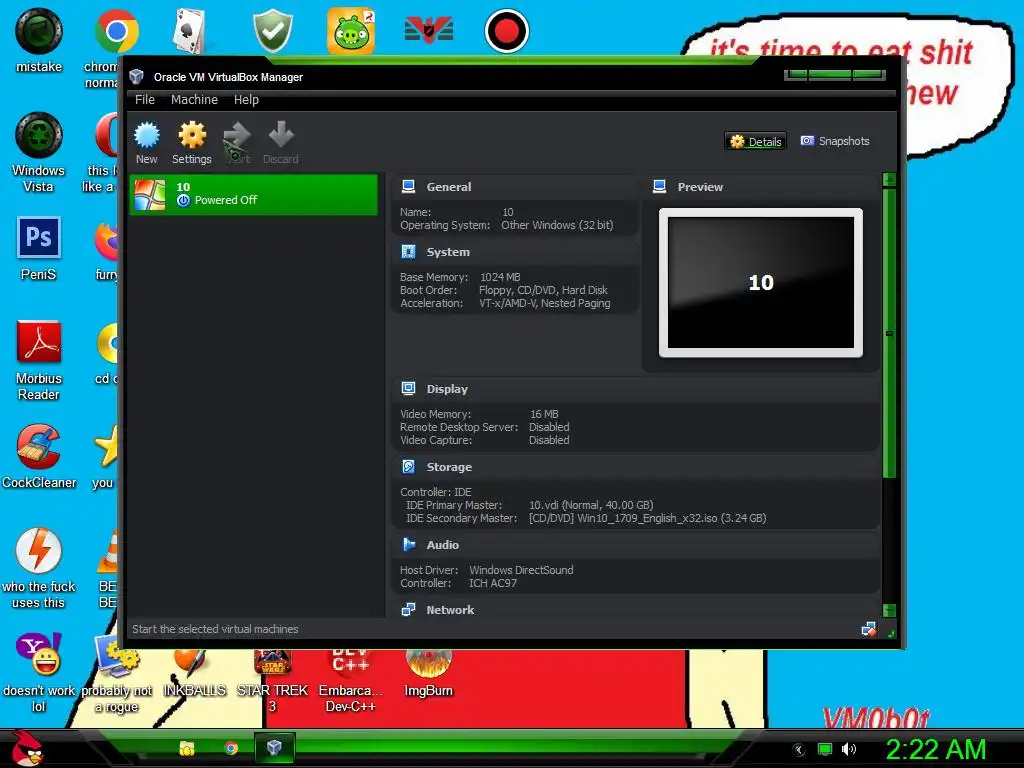
Task: Open the Machine menu
Action: pos(194,99)
